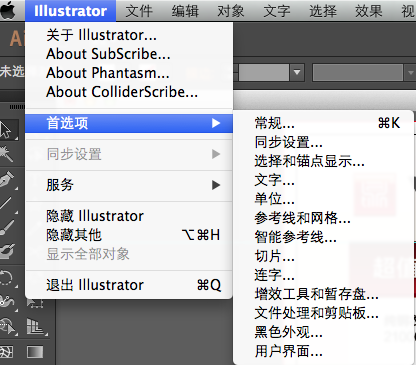The height and width of the screenshot is (365, 416).
Task: Select the Paintbrush tool
Action: pyautogui.click(x=7, y=227)
